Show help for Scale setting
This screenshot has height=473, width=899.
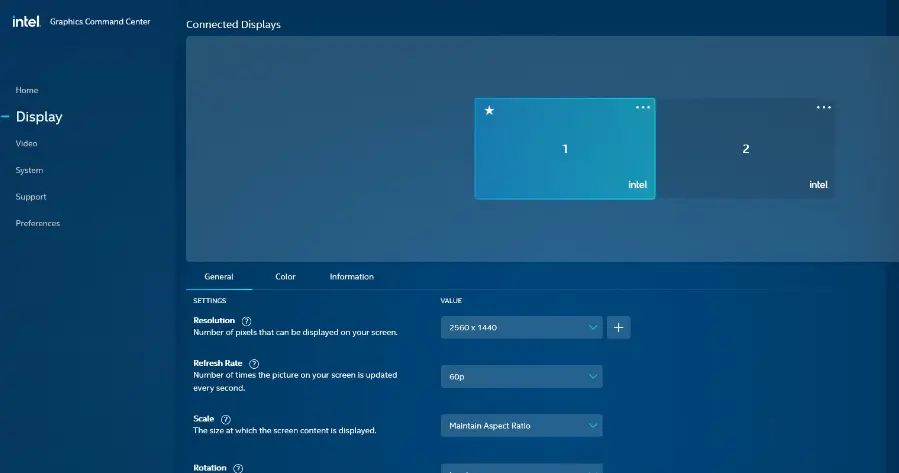pos(226,419)
